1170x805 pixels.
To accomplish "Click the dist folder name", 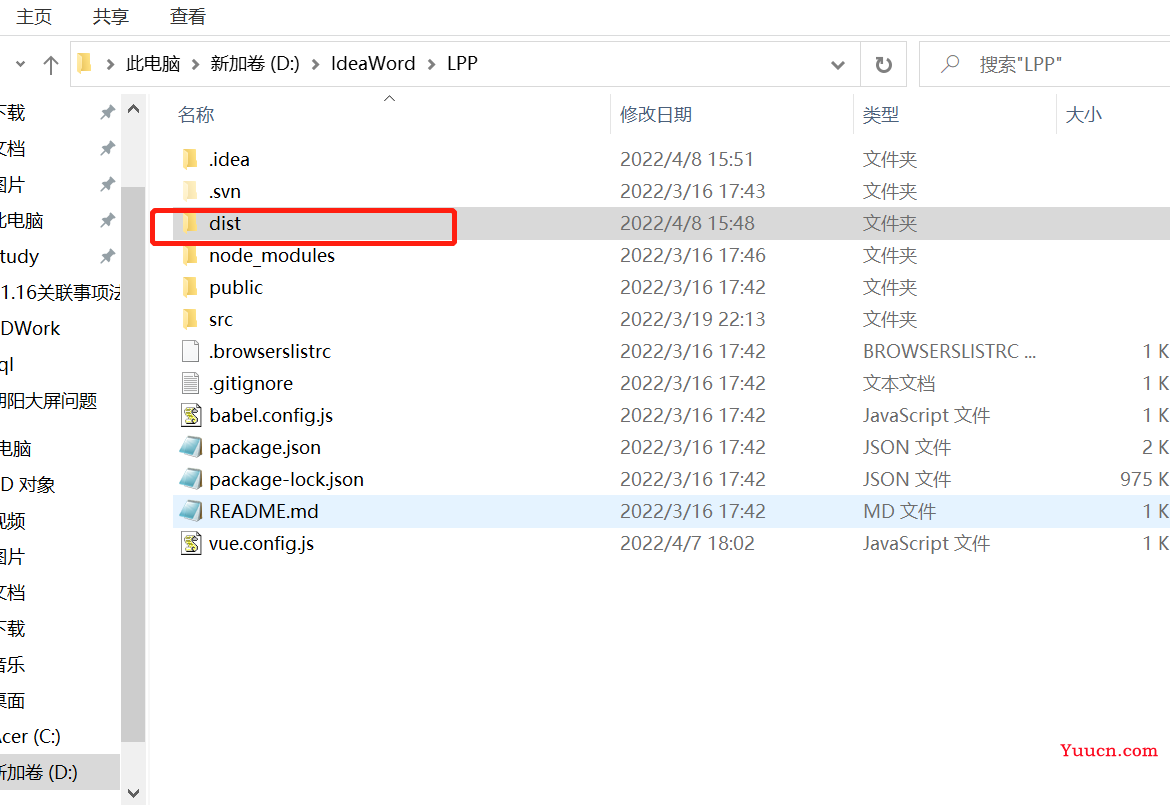I will pyautogui.click(x=225, y=223).
